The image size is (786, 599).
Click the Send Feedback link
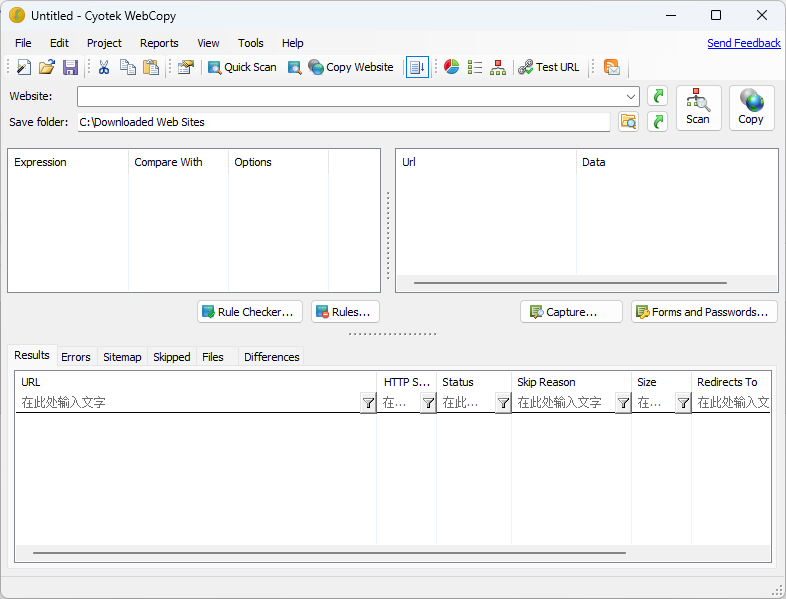[x=743, y=43]
